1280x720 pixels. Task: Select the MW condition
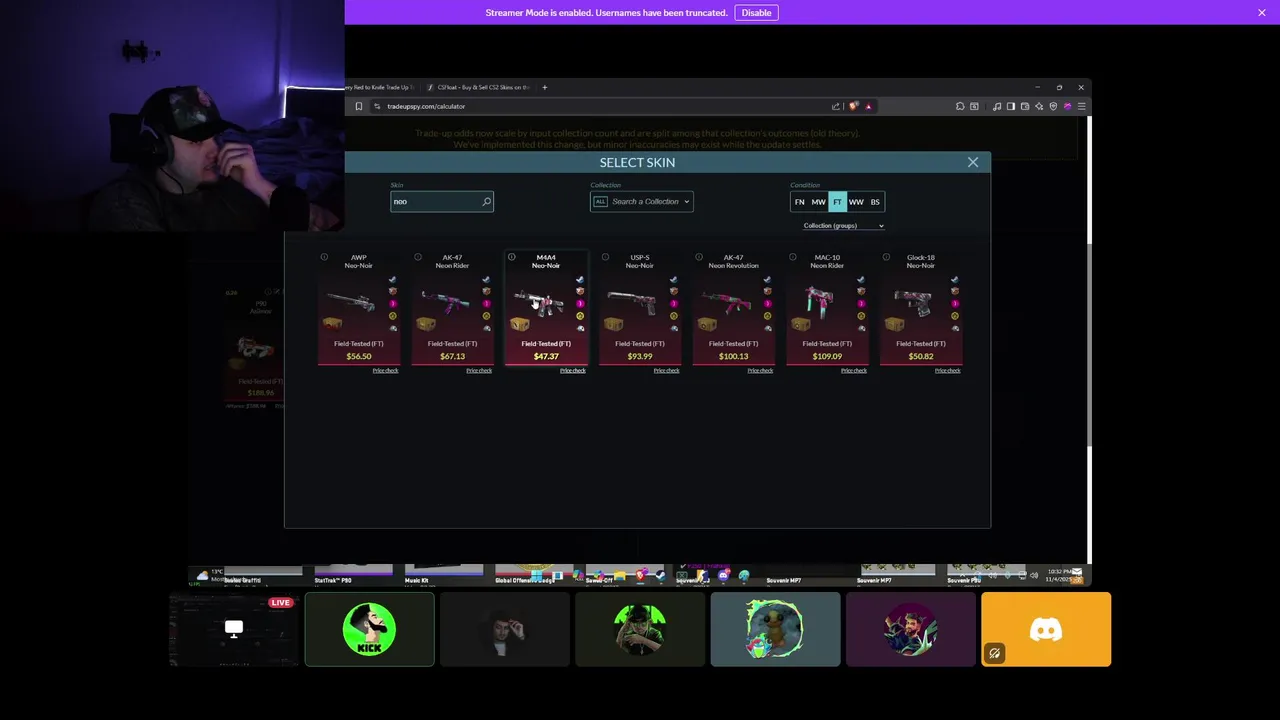click(818, 202)
